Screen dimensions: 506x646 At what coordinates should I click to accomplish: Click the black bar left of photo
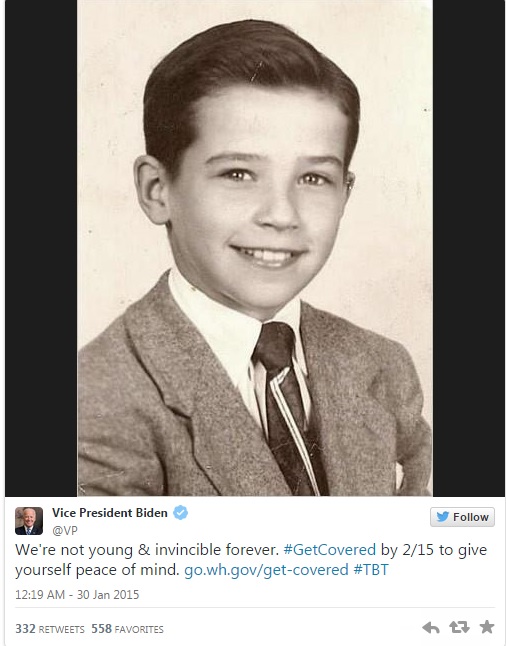[x=41, y=248]
